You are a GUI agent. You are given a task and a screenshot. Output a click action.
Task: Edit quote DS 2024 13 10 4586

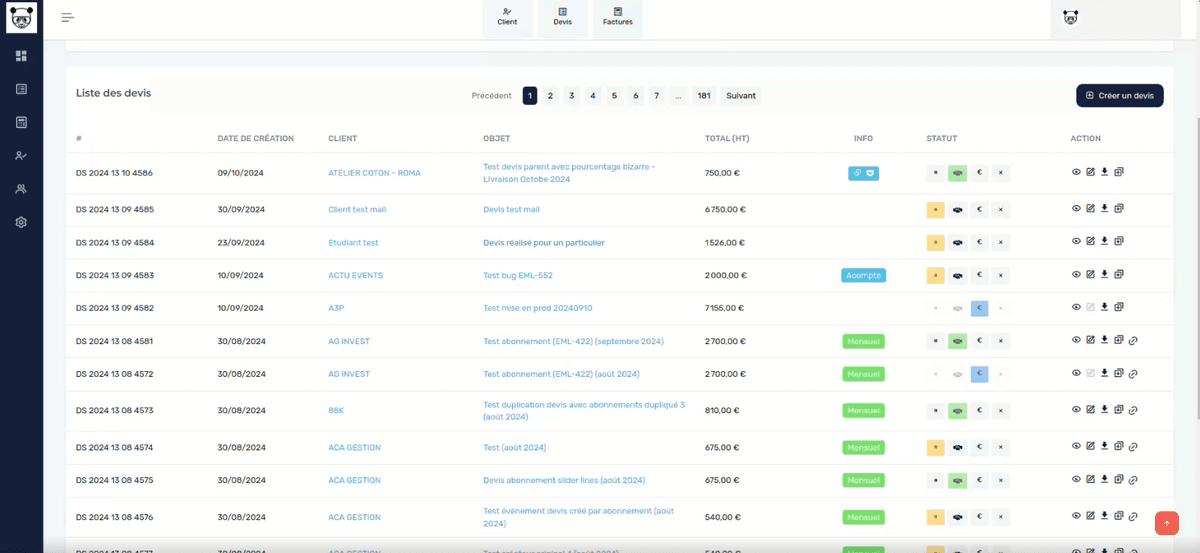[1090, 172]
